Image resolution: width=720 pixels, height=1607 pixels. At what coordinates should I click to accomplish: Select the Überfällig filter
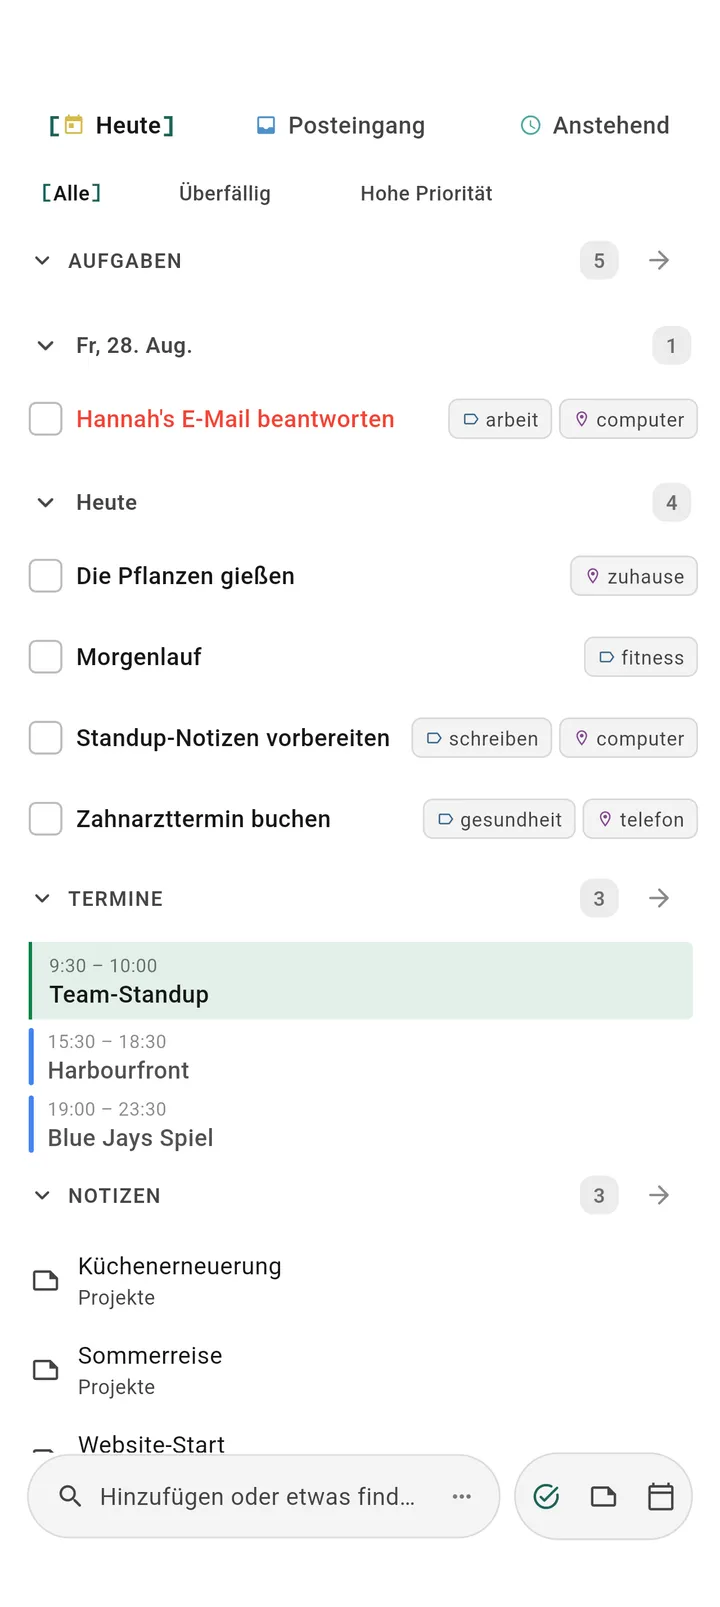(x=225, y=193)
